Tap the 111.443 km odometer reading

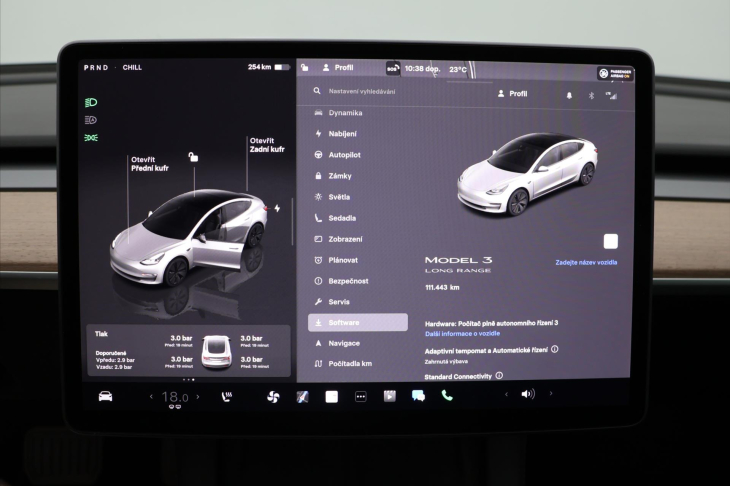coord(442,287)
